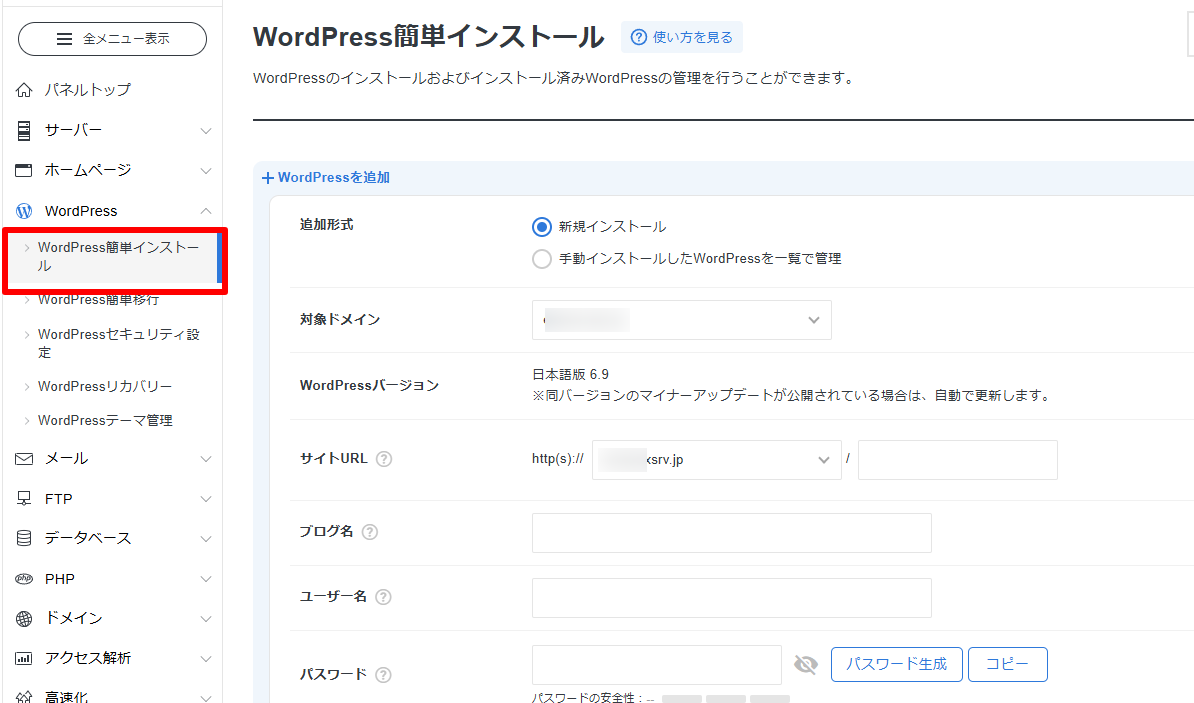Viewport: 1194px width, 703px height.
Task: Click the パスワード生成 button
Action: [896, 664]
